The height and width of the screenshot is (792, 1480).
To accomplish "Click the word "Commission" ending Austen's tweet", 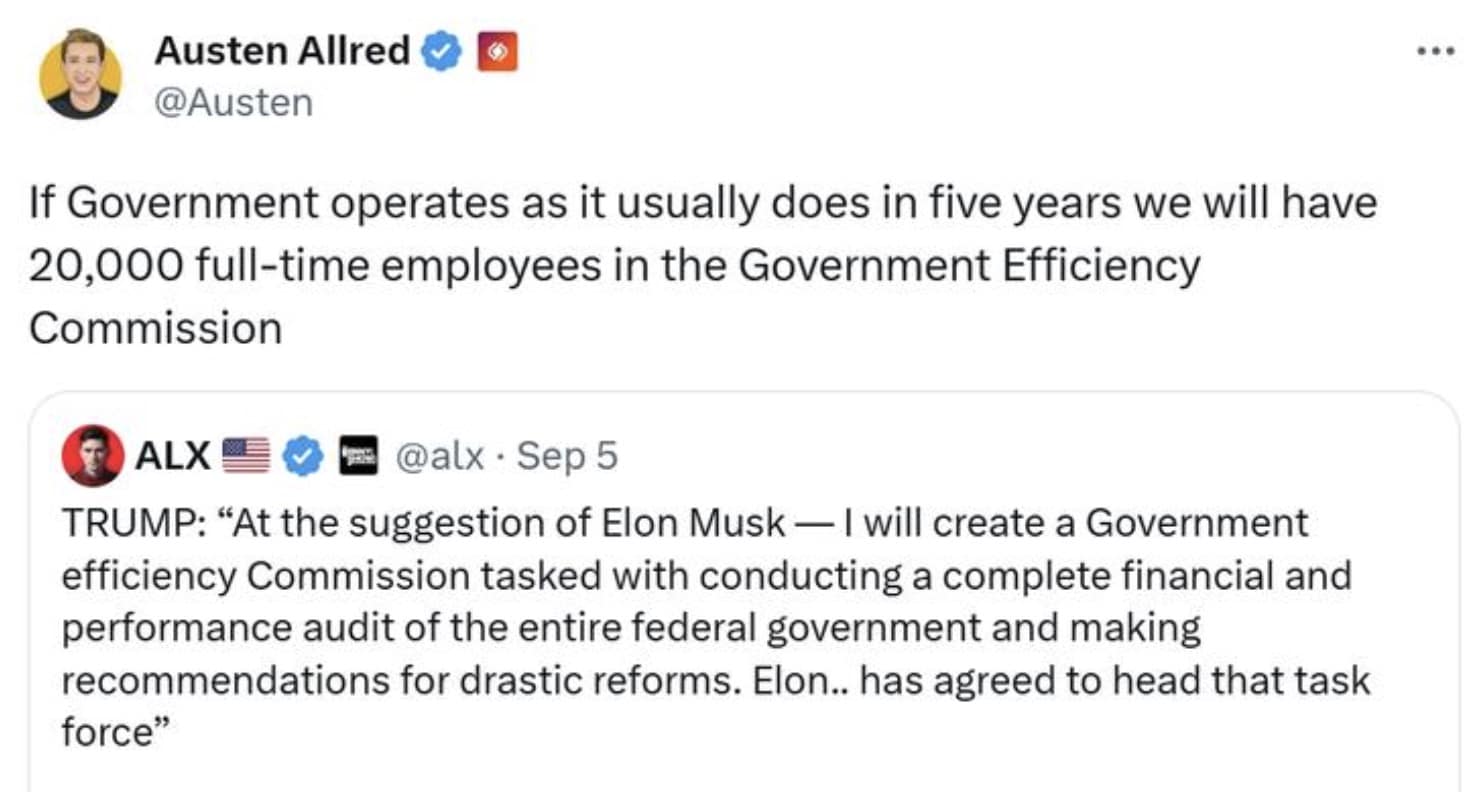I will [155, 328].
